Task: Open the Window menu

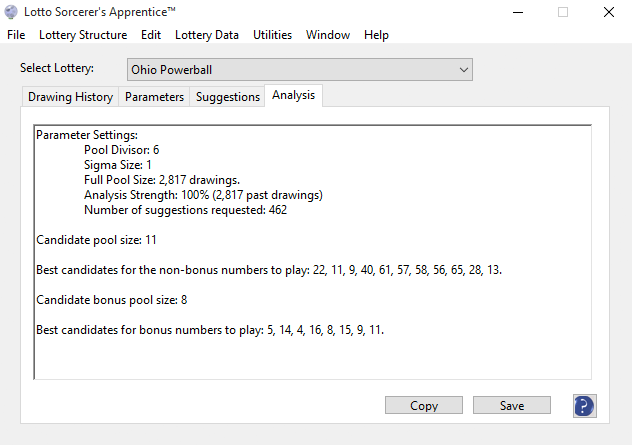Action: click(328, 35)
